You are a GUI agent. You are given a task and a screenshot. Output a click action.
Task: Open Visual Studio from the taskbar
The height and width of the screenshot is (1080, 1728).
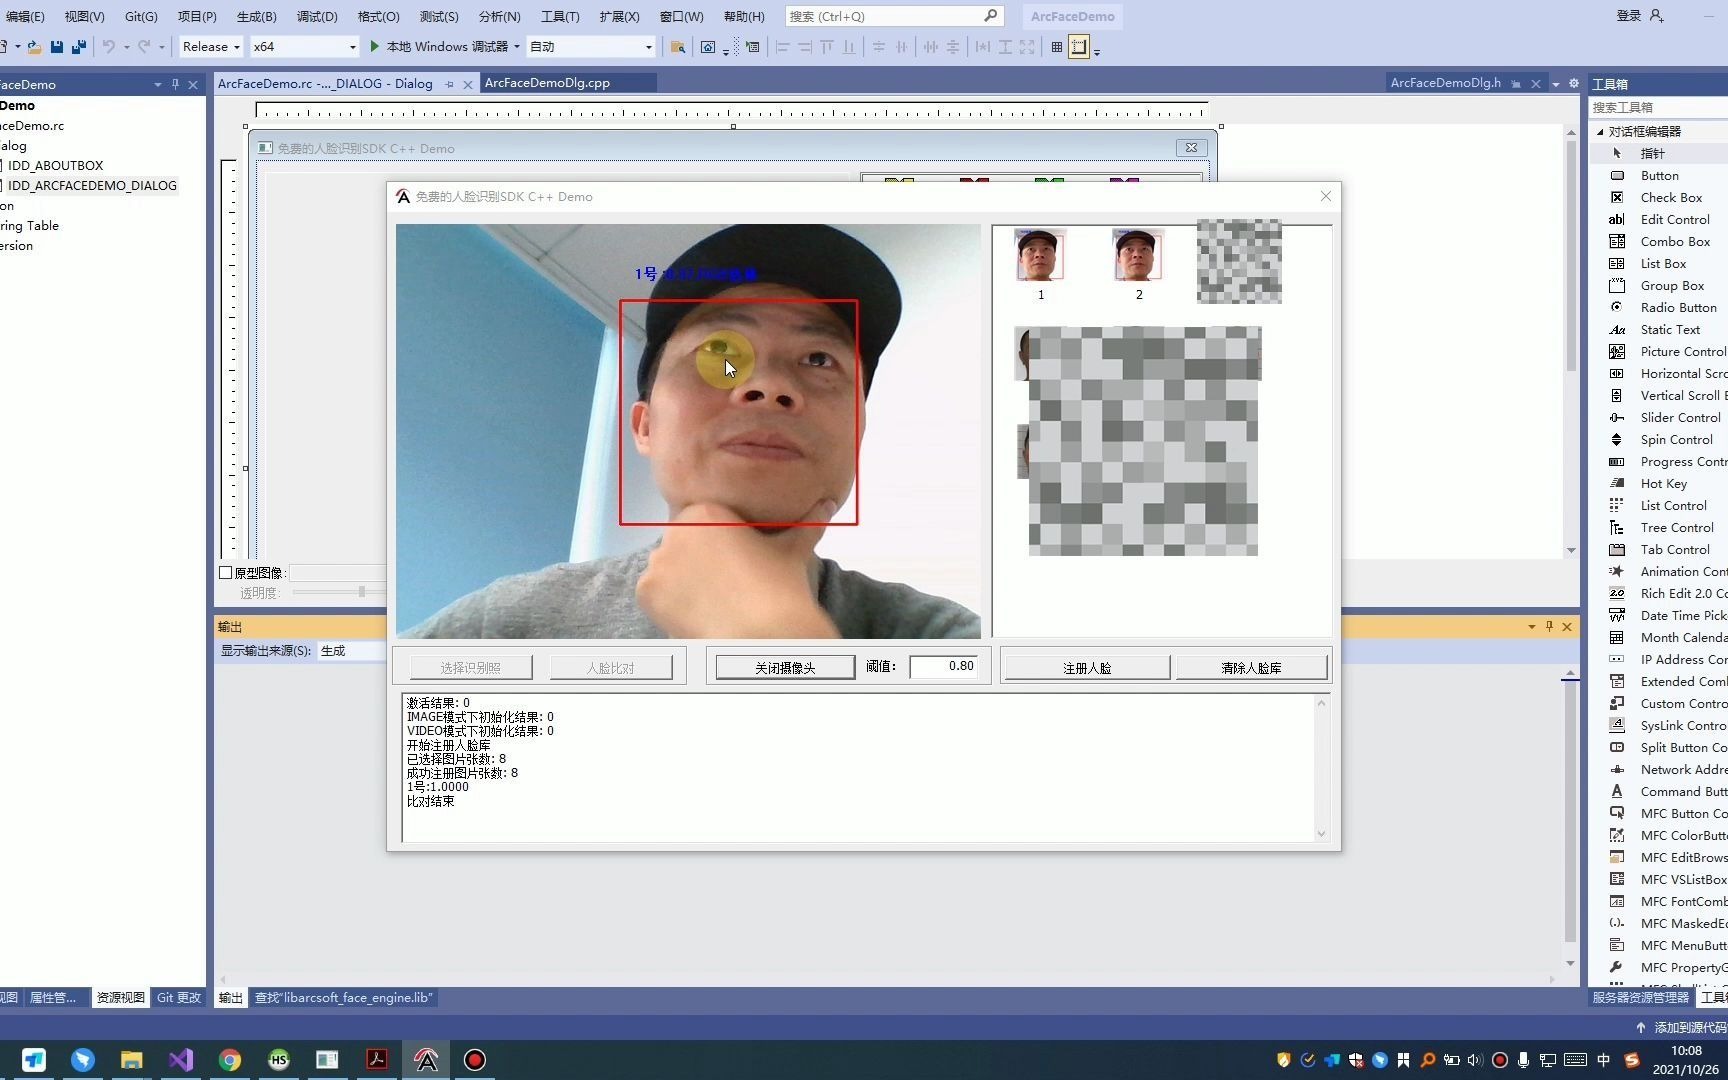pos(181,1060)
